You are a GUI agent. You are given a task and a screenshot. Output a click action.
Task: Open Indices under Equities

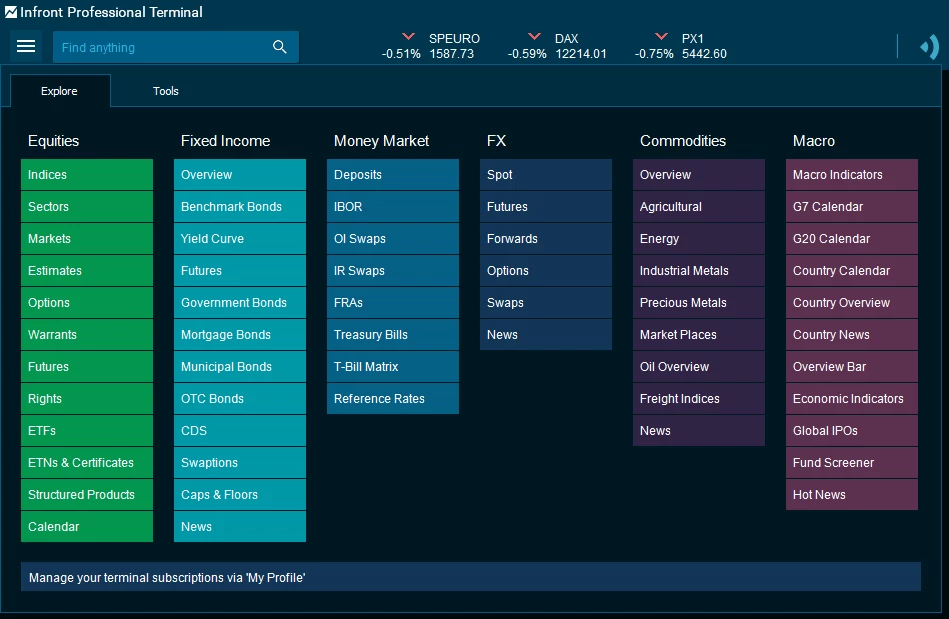click(x=87, y=174)
